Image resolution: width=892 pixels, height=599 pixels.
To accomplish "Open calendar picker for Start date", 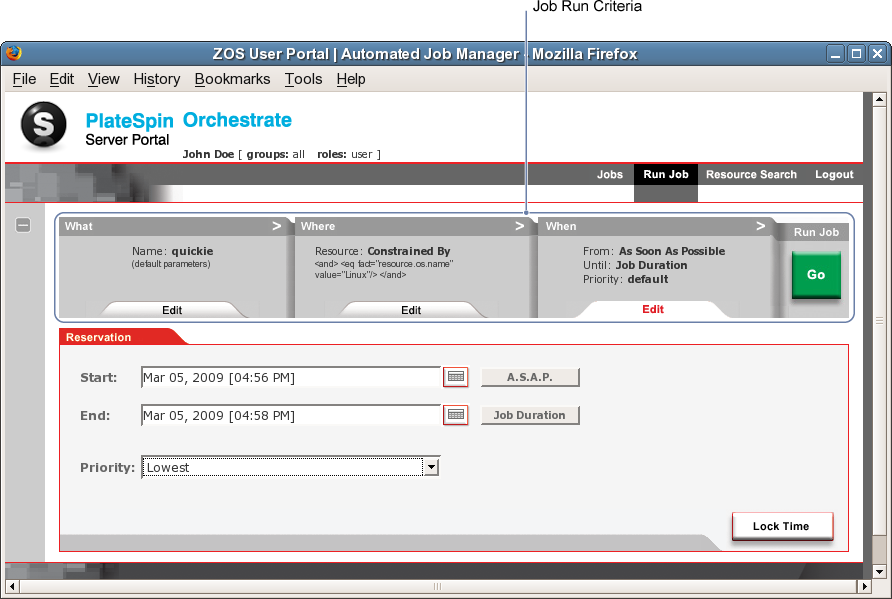I will pos(456,377).
